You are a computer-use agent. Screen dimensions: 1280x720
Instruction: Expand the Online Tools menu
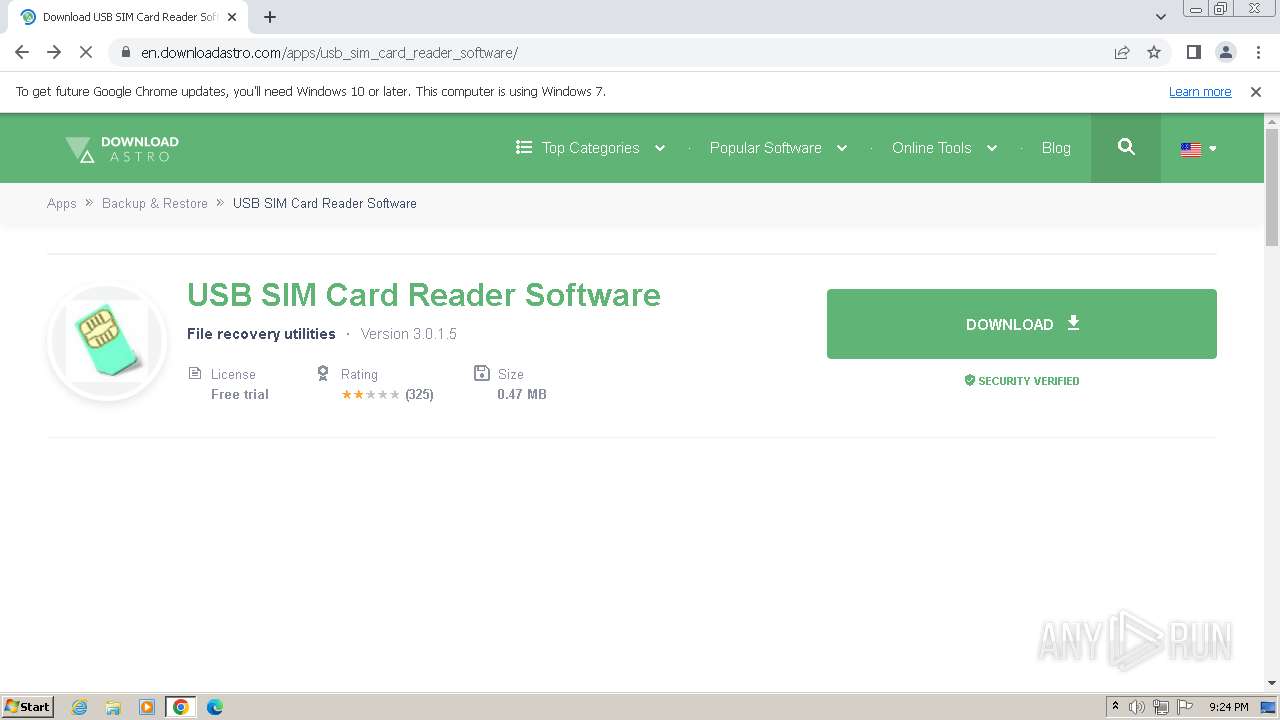click(944, 148)
